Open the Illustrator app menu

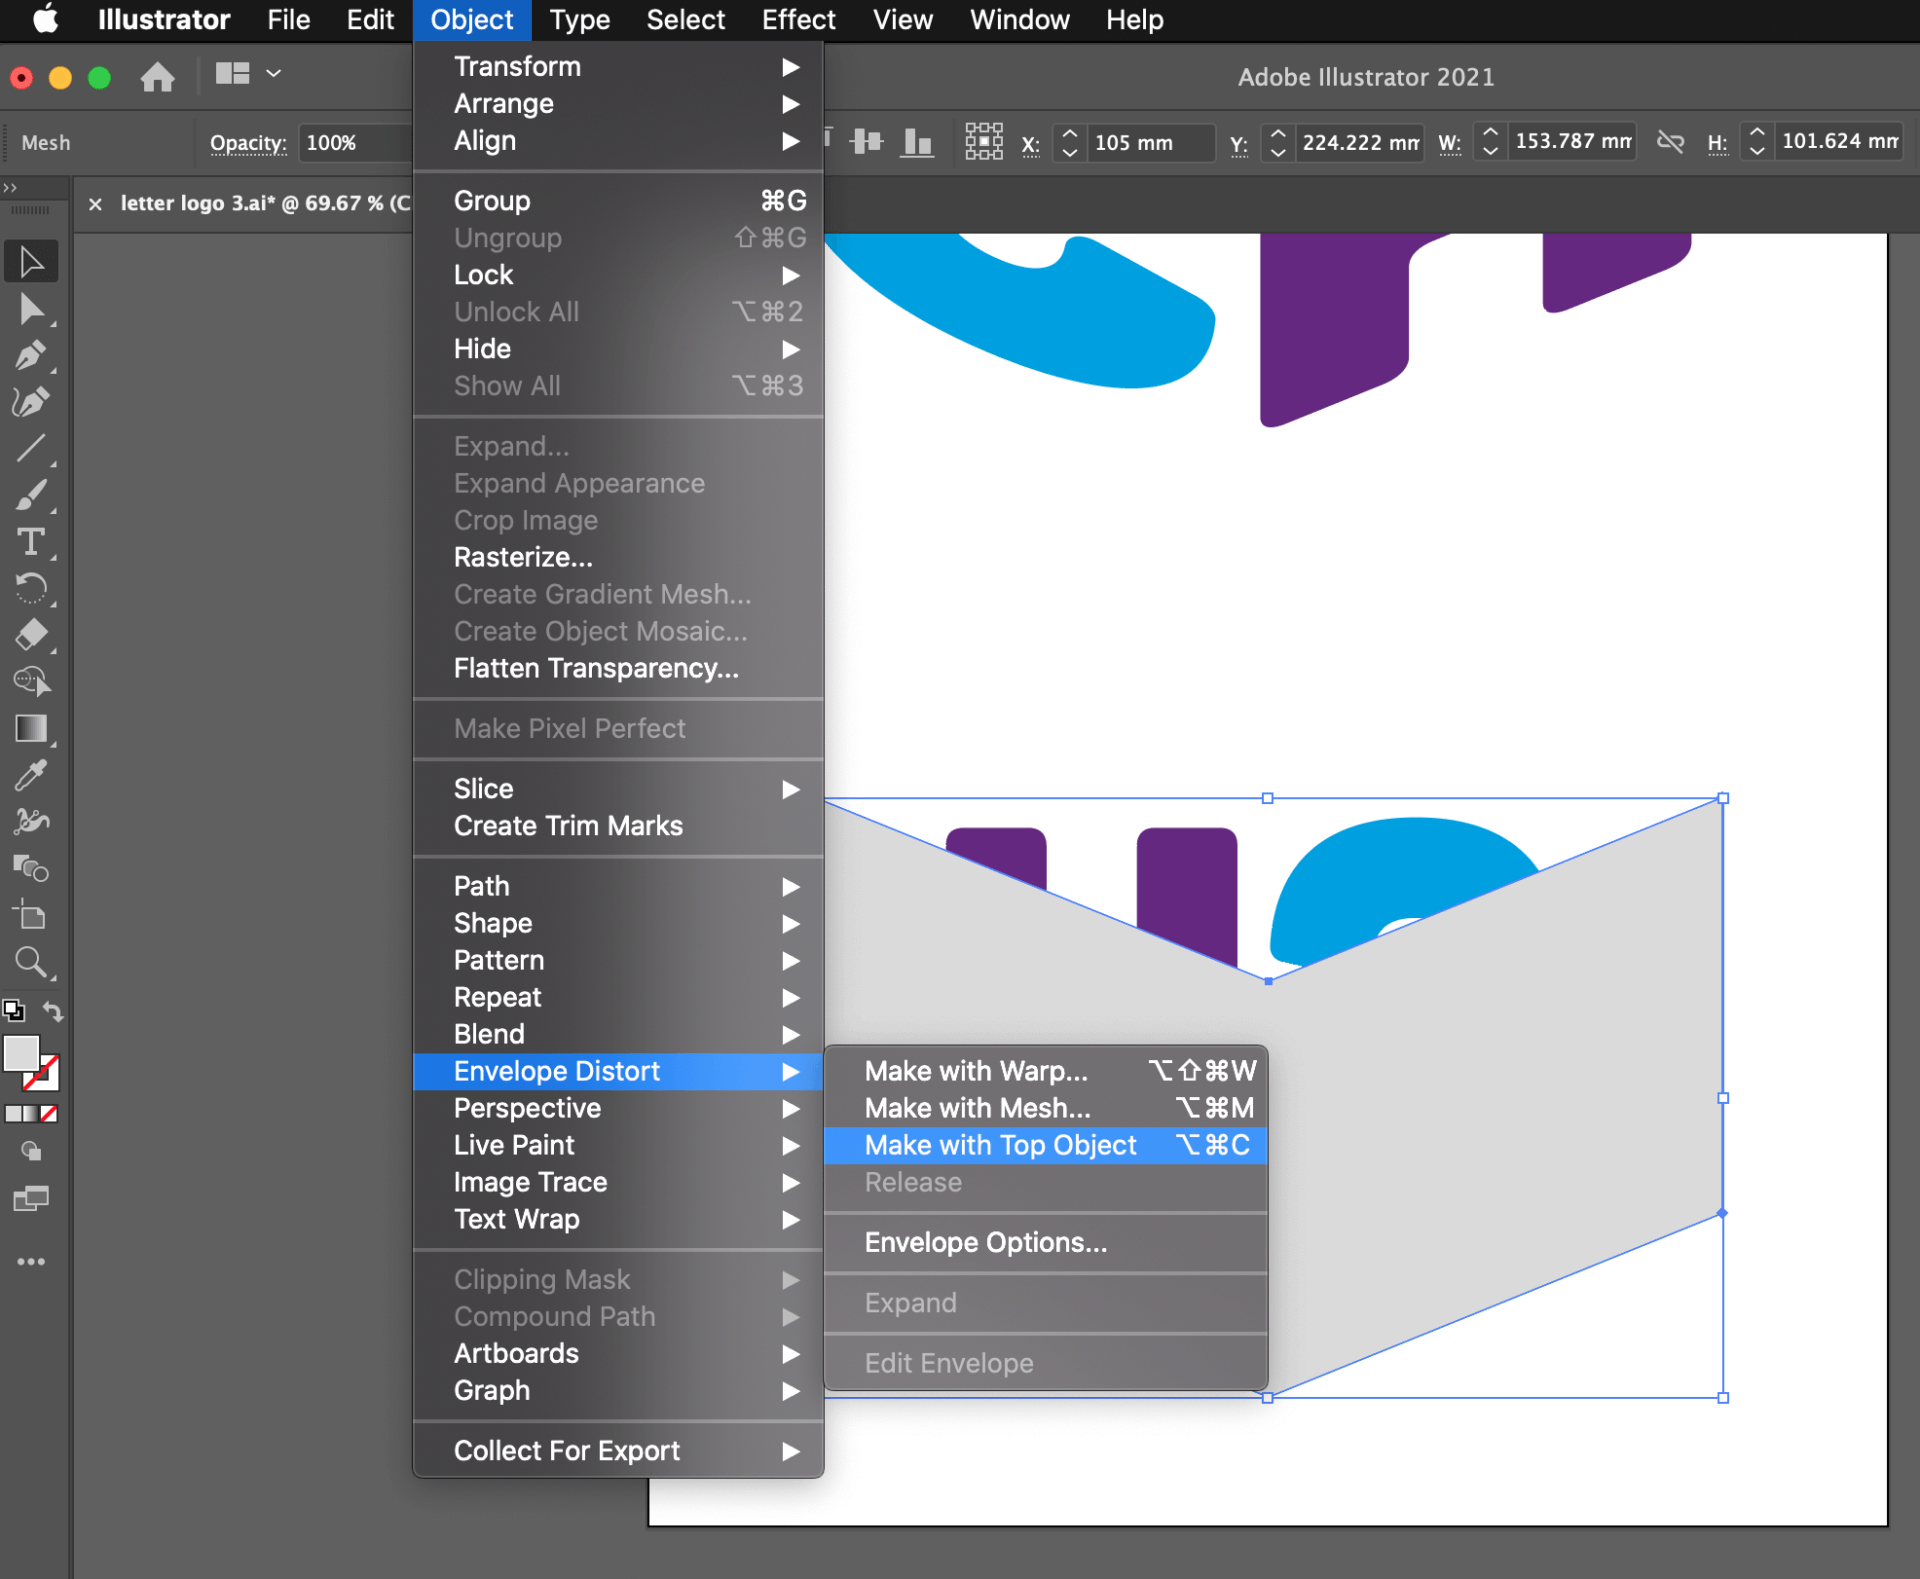point(164,20)
